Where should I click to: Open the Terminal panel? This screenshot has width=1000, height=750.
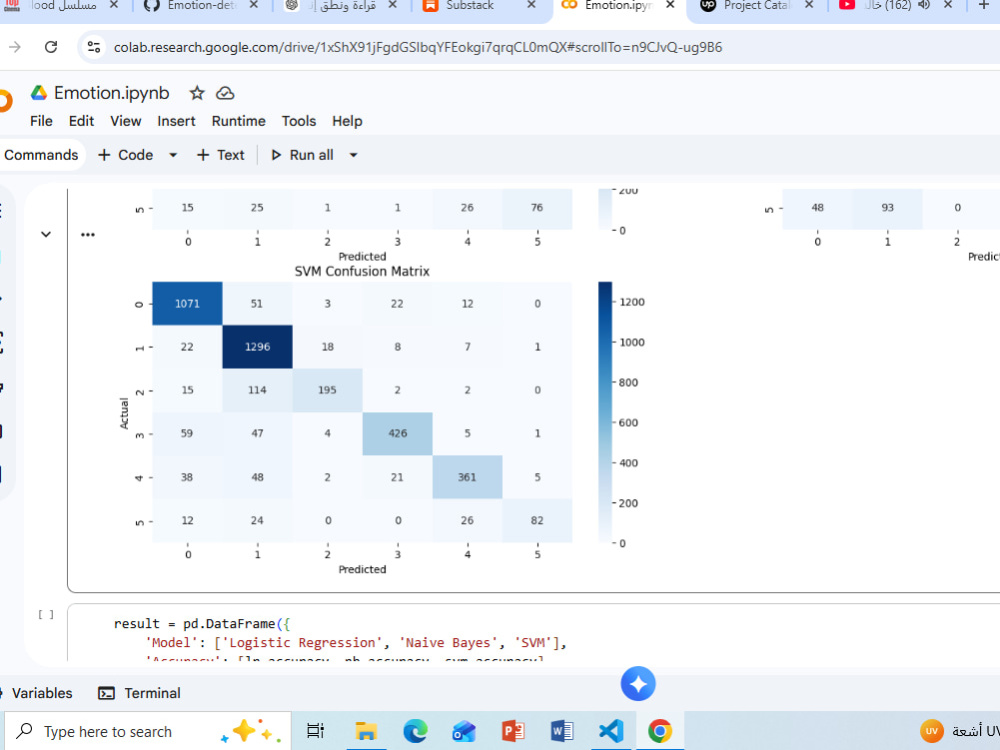[139, 693]
